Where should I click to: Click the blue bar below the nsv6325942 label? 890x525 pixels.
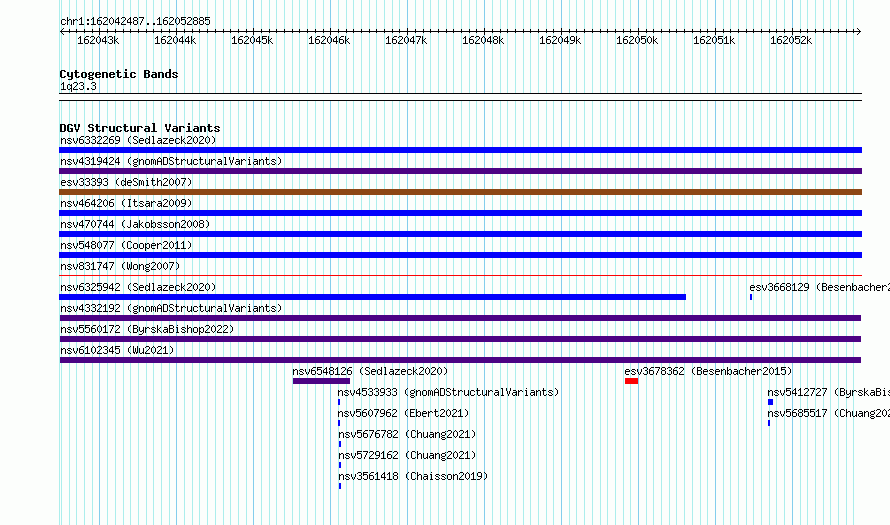point(372,297)
